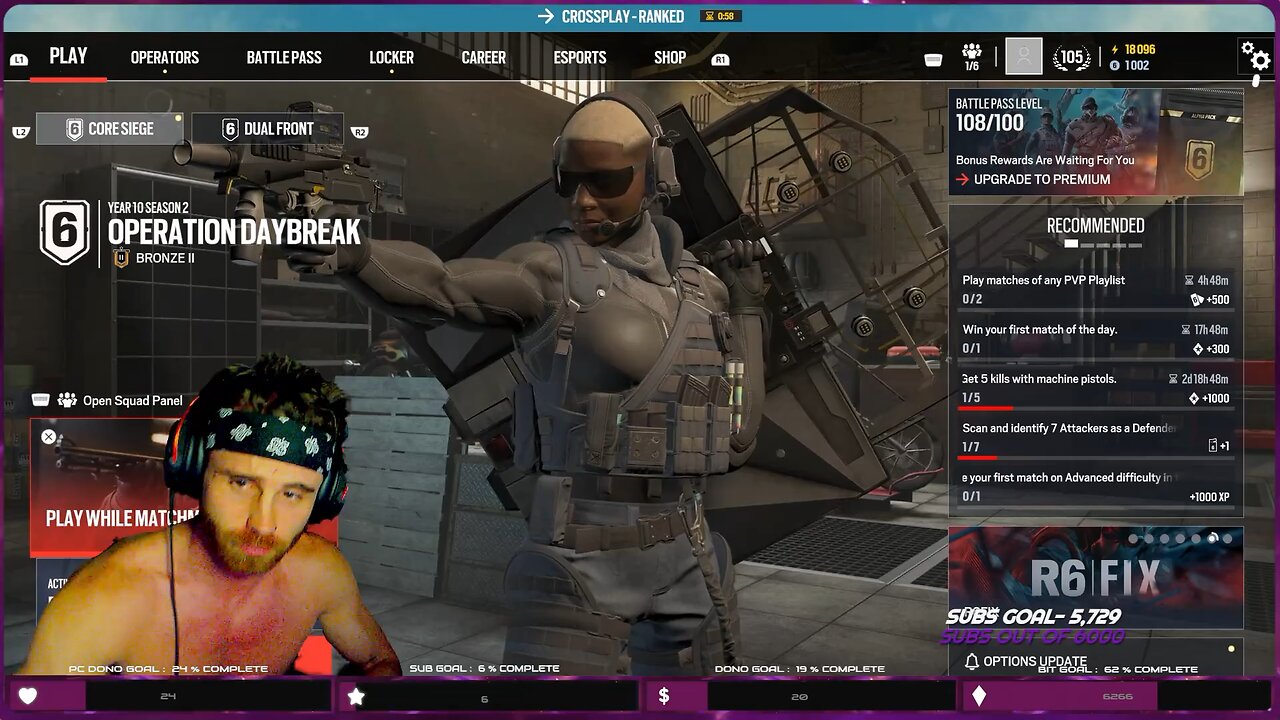The image size is (1280, 720).
Task: Open the player profile avatar
Action: [1023, 57]
